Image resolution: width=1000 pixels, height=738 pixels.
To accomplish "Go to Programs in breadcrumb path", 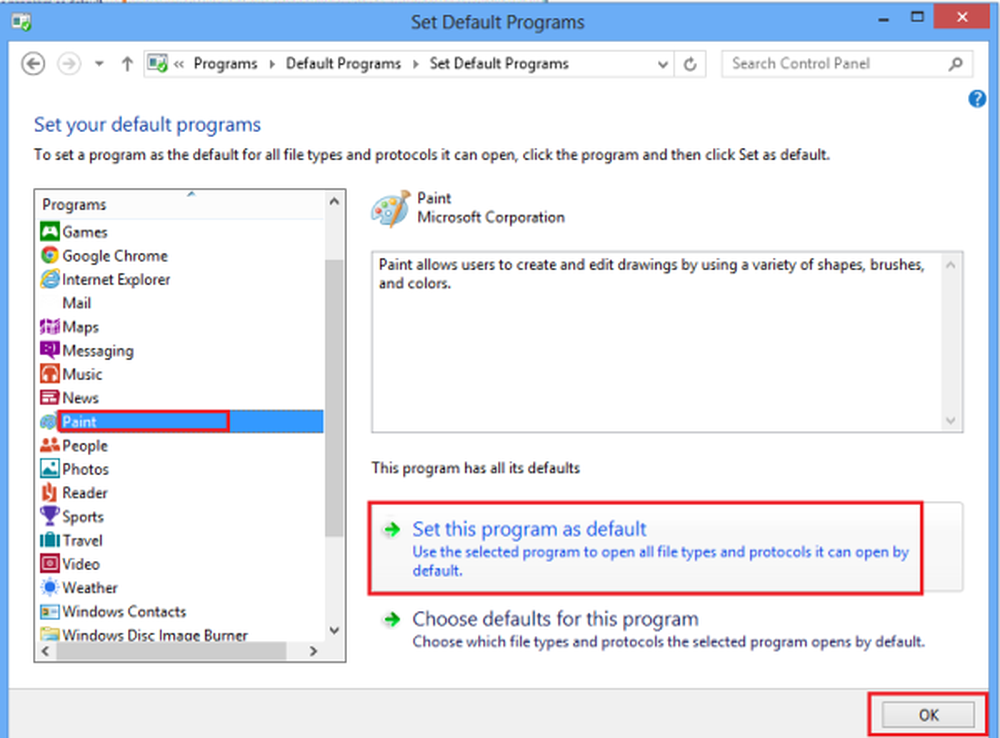I will 225,64.
